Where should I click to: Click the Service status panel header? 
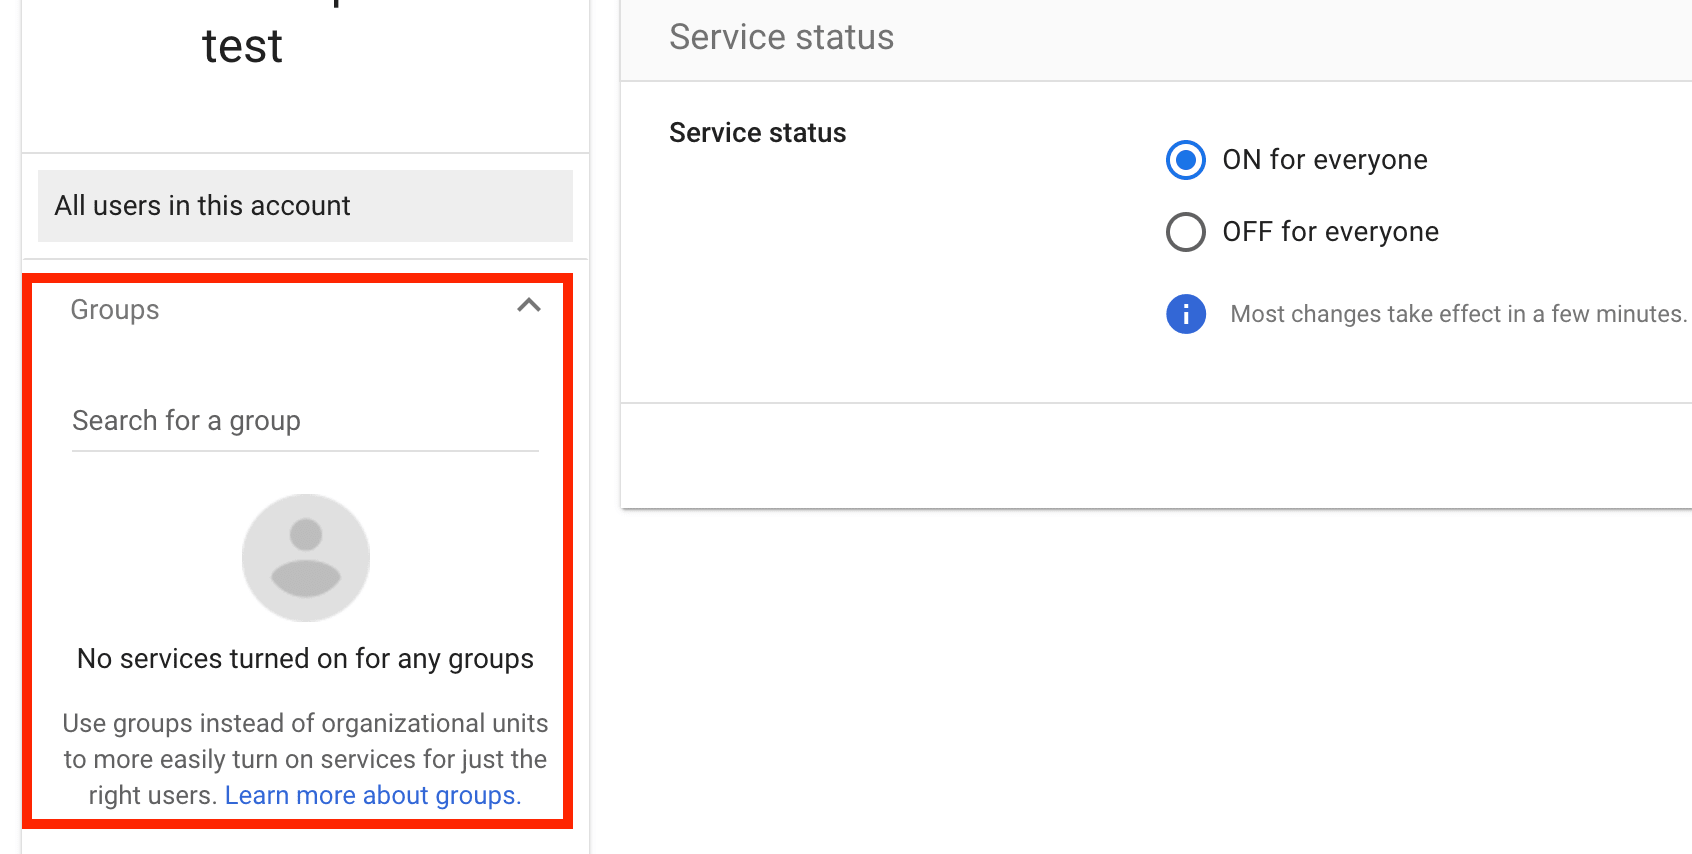[x=781, y=38]
